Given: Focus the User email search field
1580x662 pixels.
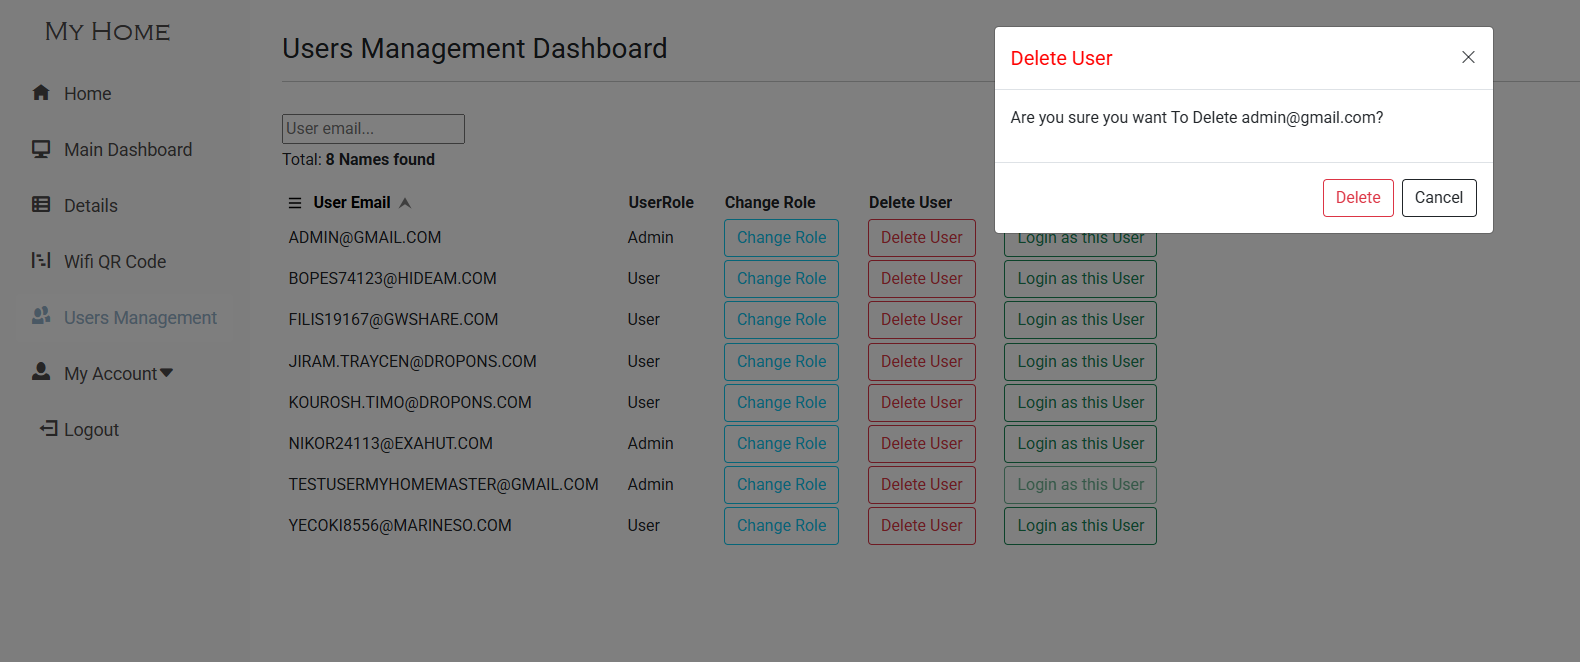Looking at the screenshot, I should click(x=373, y=129).
